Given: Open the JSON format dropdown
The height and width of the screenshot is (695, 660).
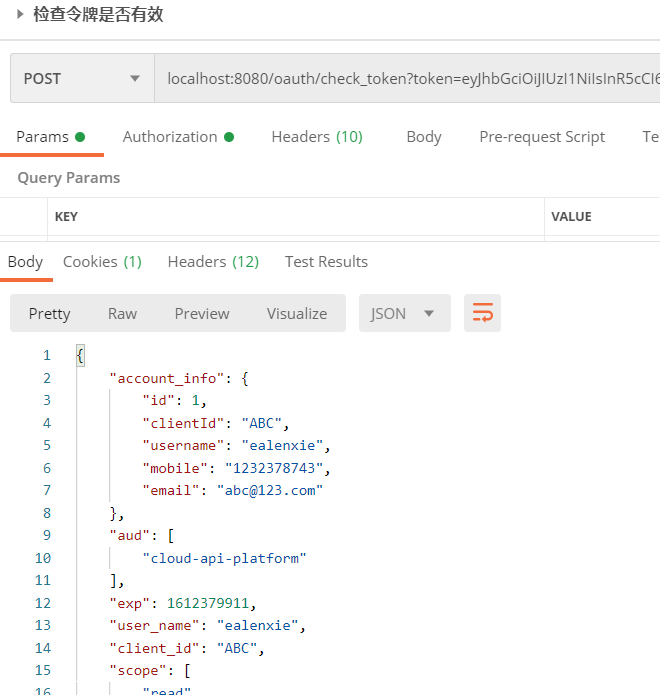Looking at the screenshot, I should [x=404, y=313].
